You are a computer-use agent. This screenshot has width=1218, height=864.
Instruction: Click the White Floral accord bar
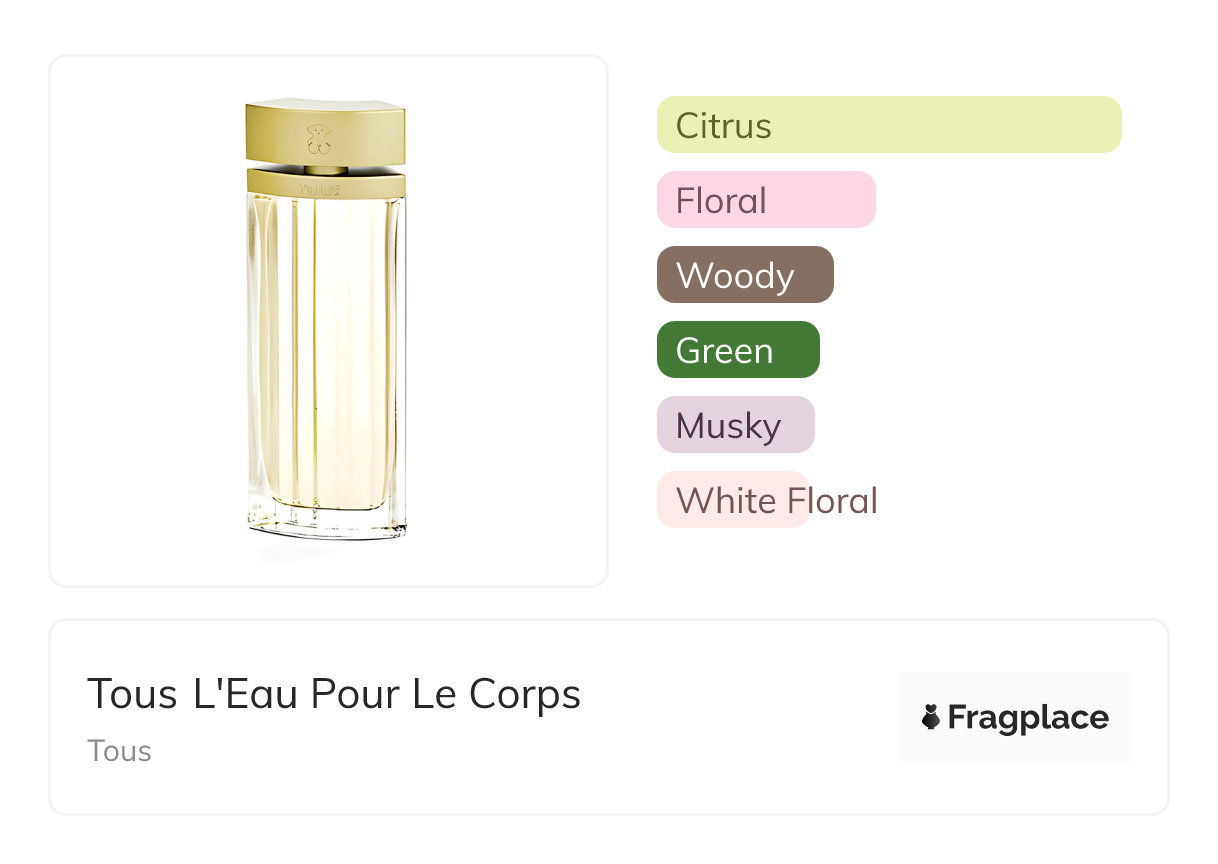(x=732, y=500)
